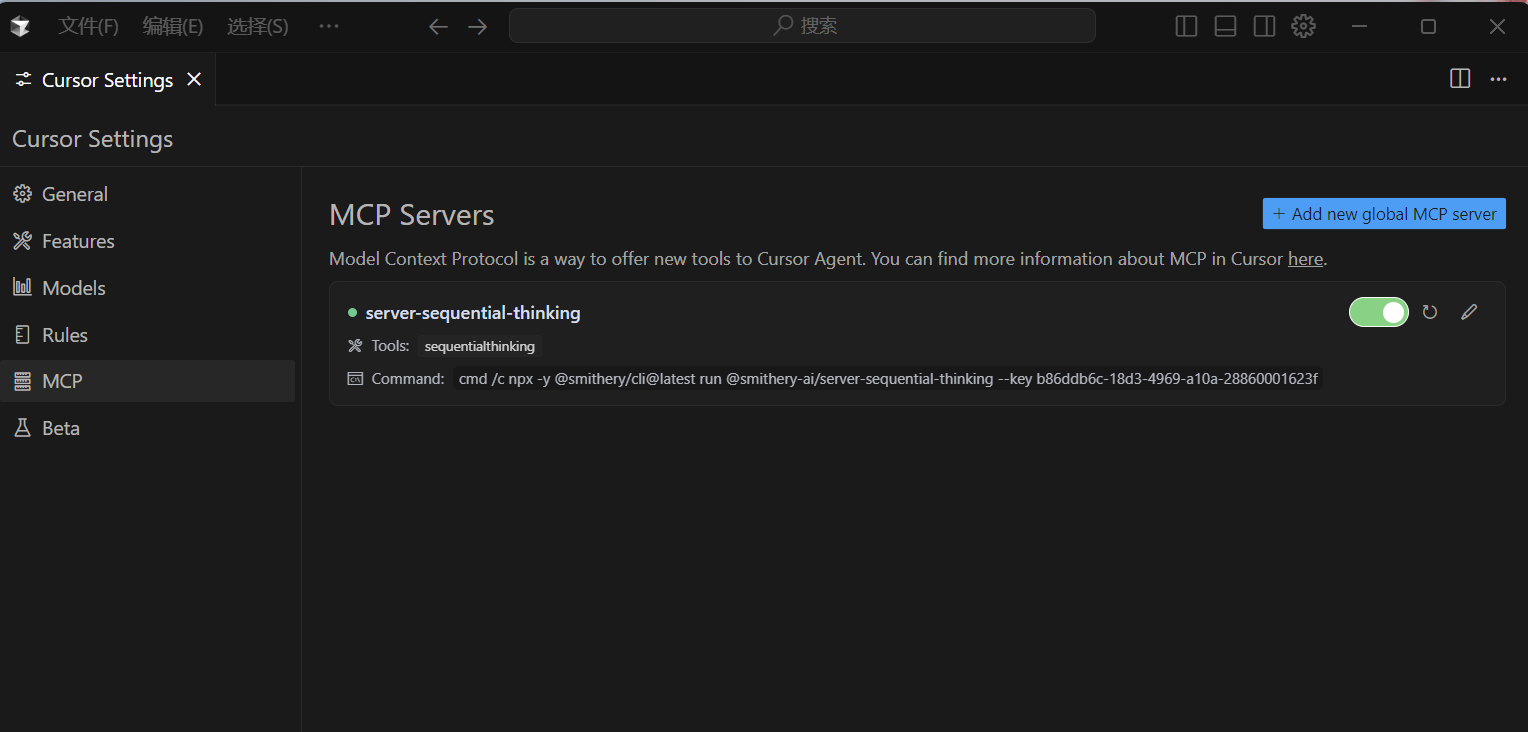Toggle the bottom panel visibility icon
Screen dimensions: 1528x732
[1225, 26]
